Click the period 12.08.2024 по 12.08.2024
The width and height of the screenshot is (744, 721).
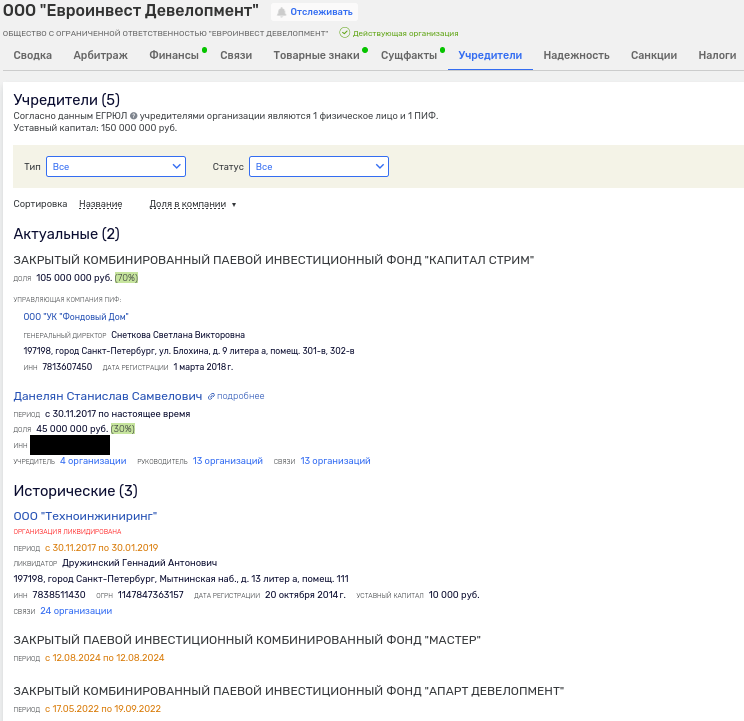coord(104,658)
